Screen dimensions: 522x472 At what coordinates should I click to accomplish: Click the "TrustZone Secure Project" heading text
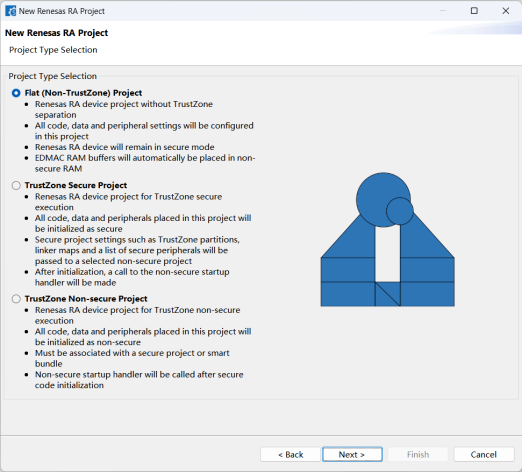tap(76, 185)
